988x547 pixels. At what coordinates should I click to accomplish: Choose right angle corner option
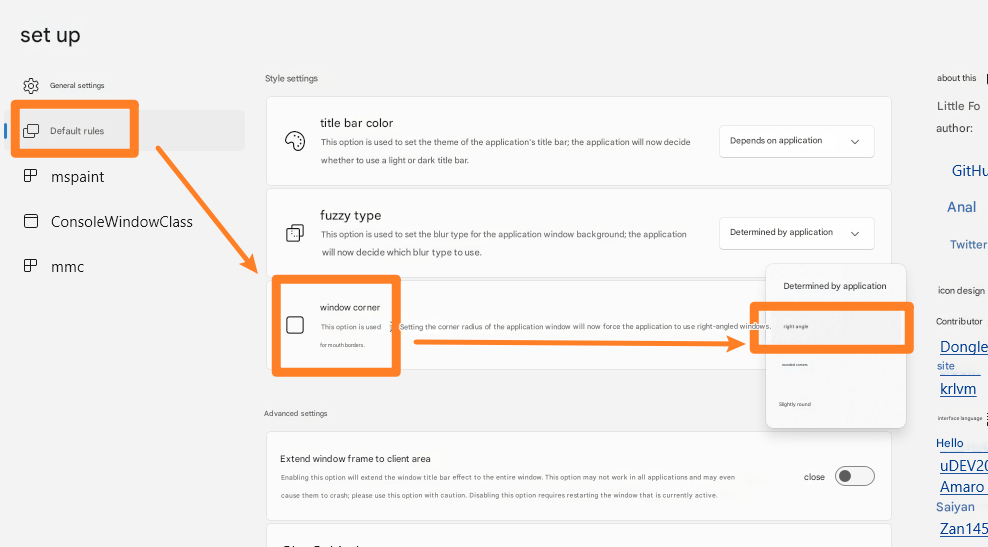836,326
